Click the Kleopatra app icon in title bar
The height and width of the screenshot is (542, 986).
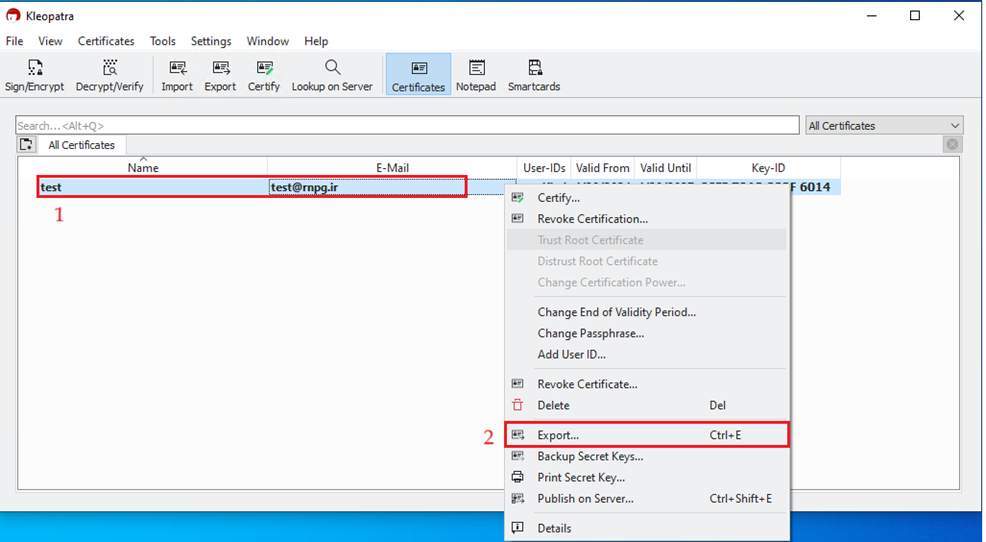coord(13,16)
